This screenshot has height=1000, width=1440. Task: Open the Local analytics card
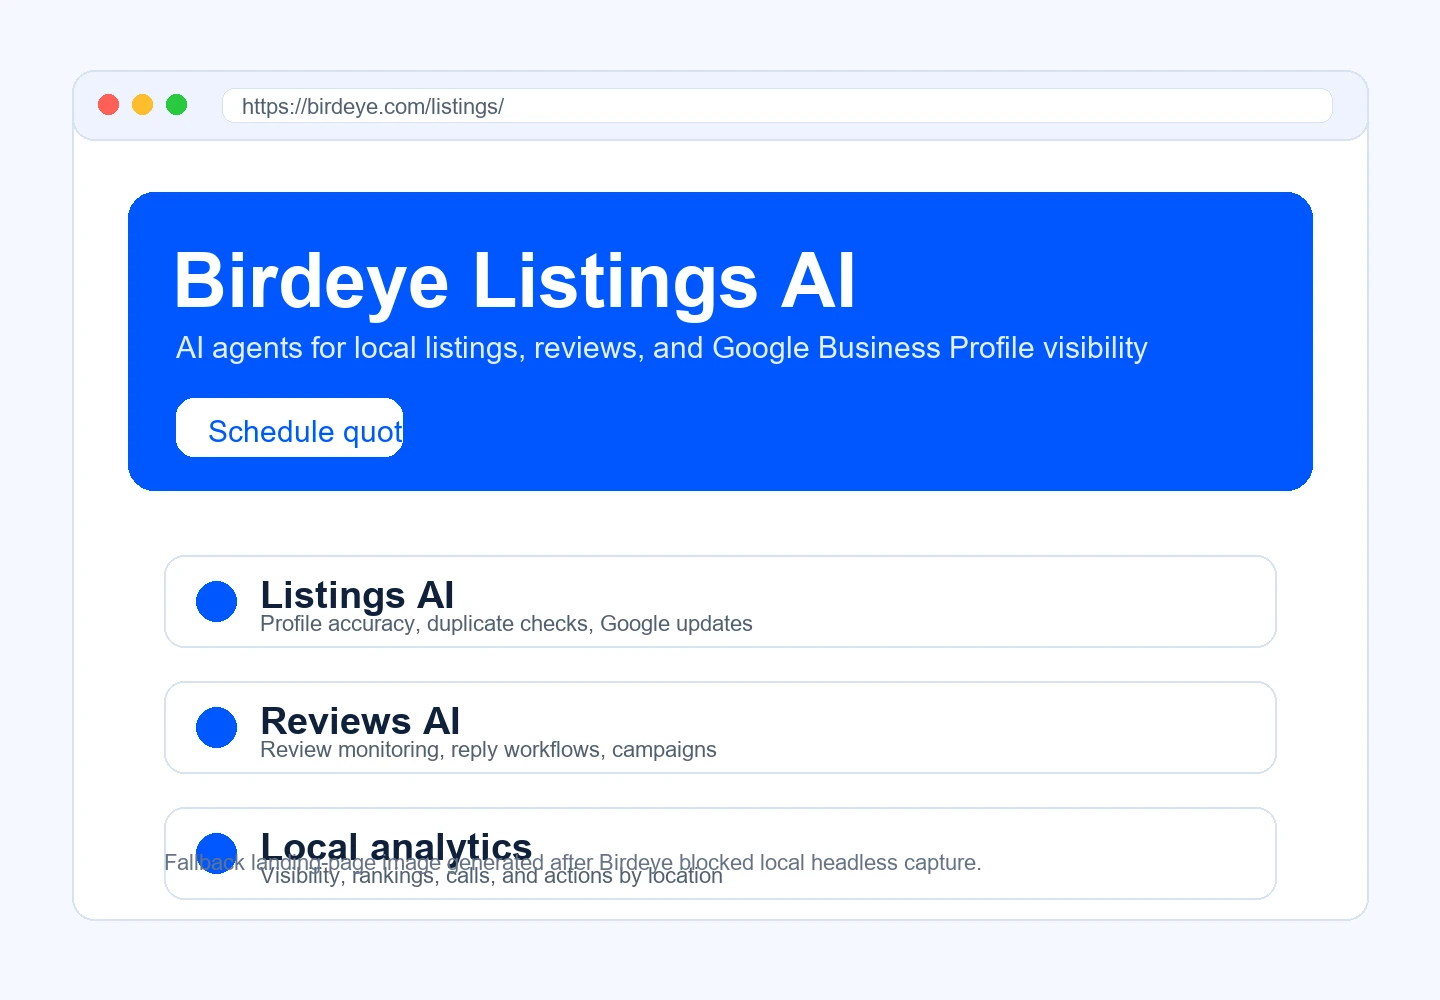720,854
